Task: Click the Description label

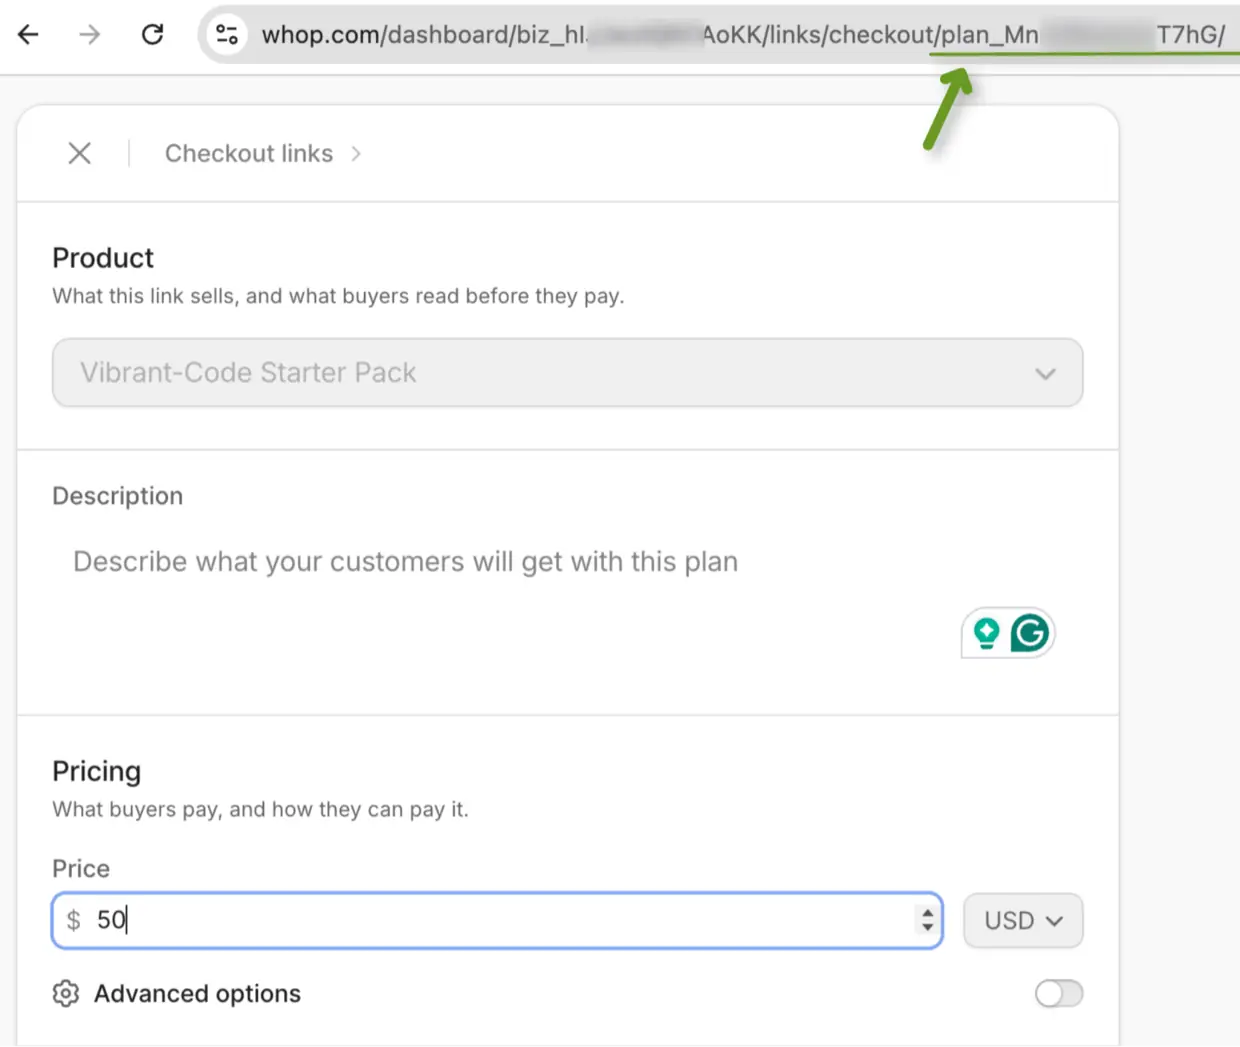Action: tap(118, 496)
